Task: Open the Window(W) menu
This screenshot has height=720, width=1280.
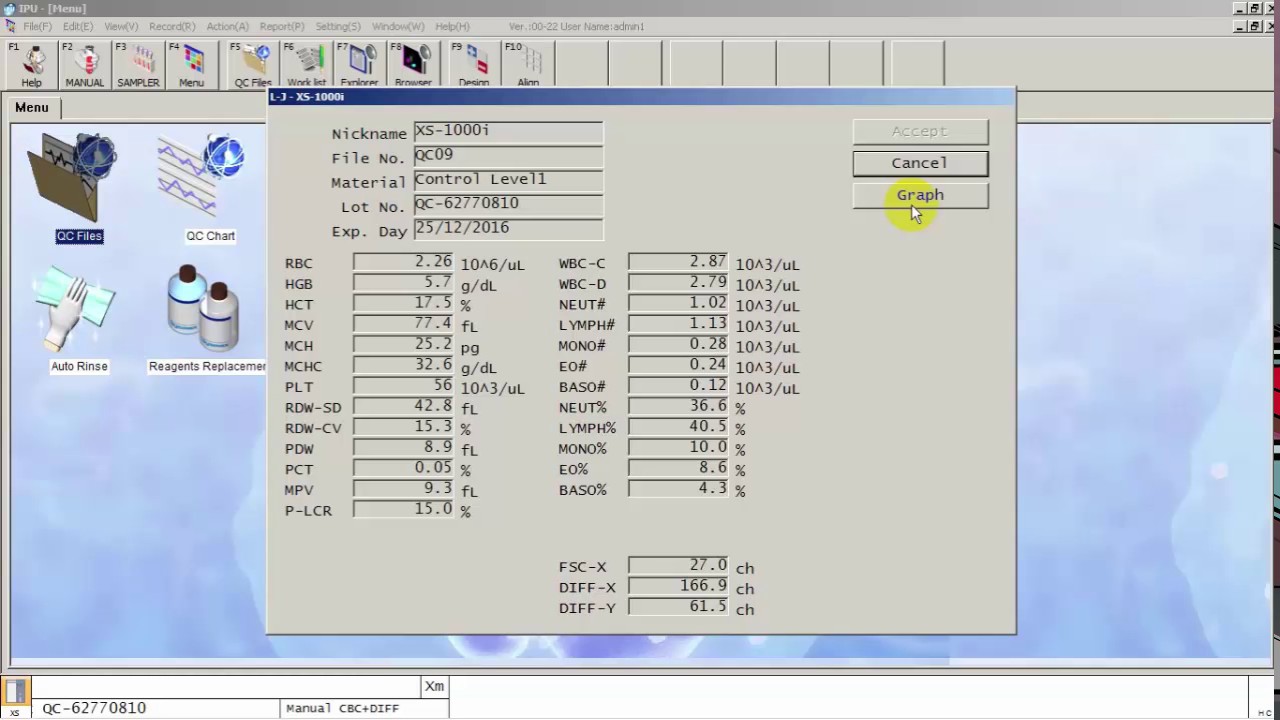Action: (x=398, y=26)
